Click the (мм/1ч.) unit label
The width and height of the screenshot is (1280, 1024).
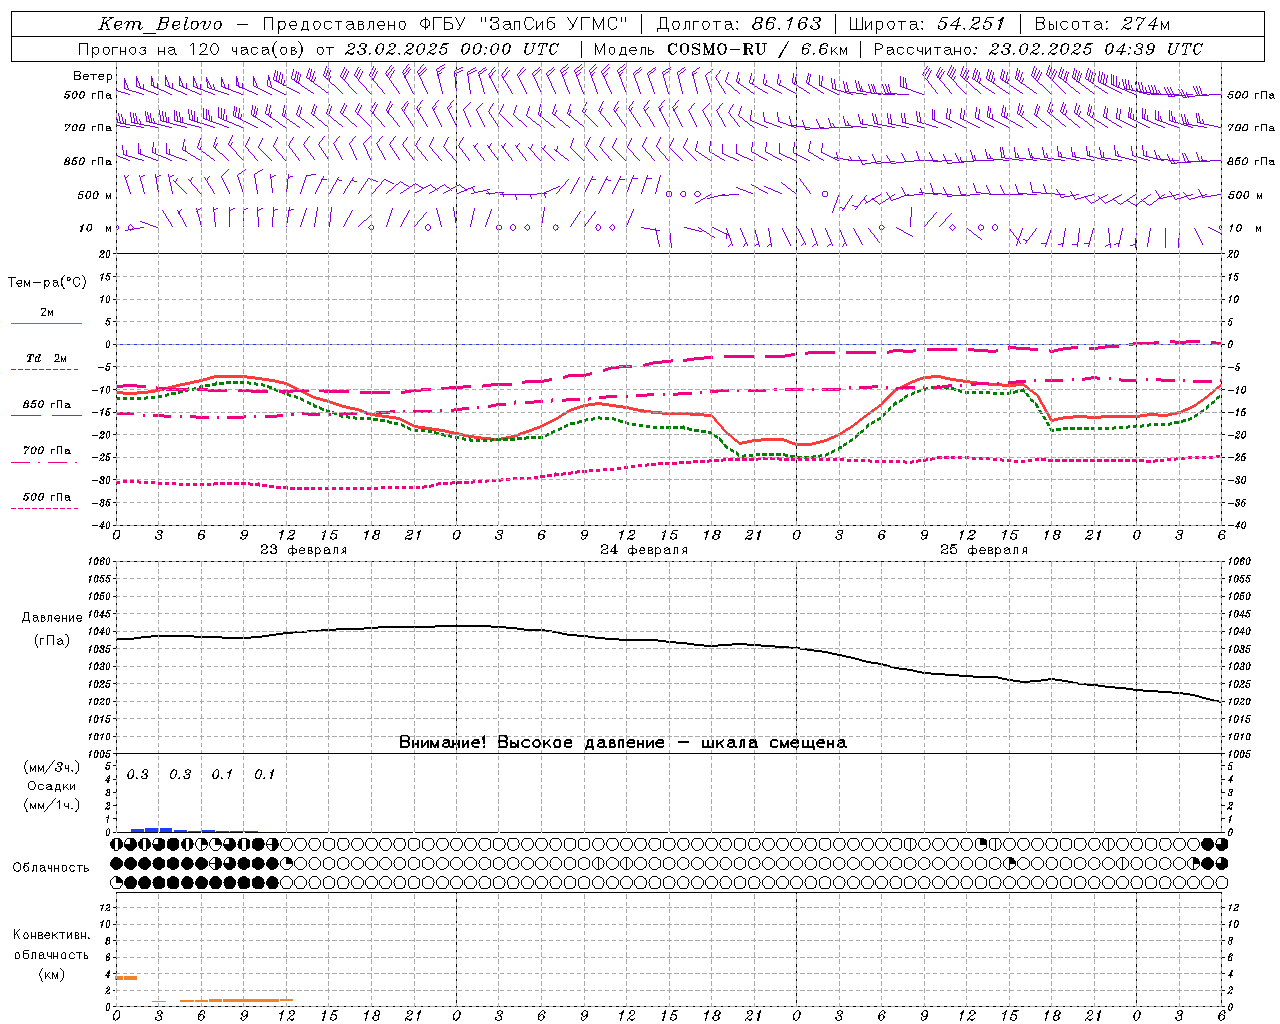tap(52, 805)
